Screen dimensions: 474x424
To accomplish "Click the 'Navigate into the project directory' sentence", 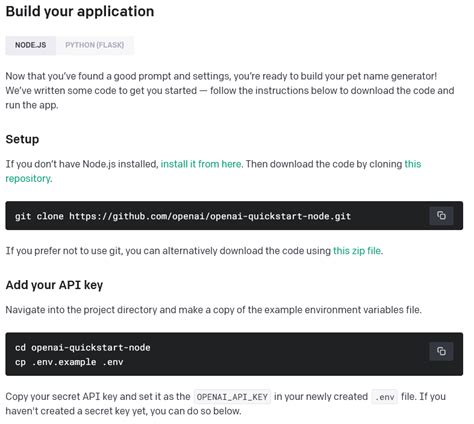I will click(x=214, y=310).
